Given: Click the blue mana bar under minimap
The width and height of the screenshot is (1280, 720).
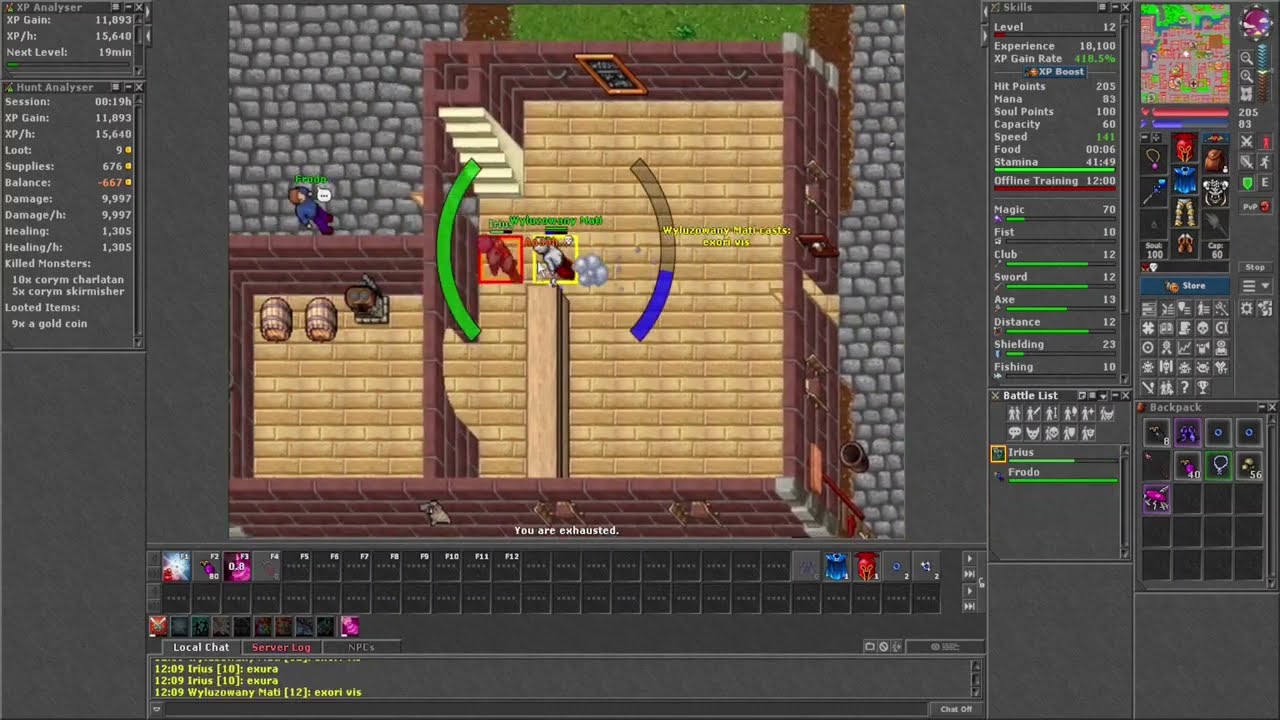Looking at the screenshot, I should pos(1190,123).
